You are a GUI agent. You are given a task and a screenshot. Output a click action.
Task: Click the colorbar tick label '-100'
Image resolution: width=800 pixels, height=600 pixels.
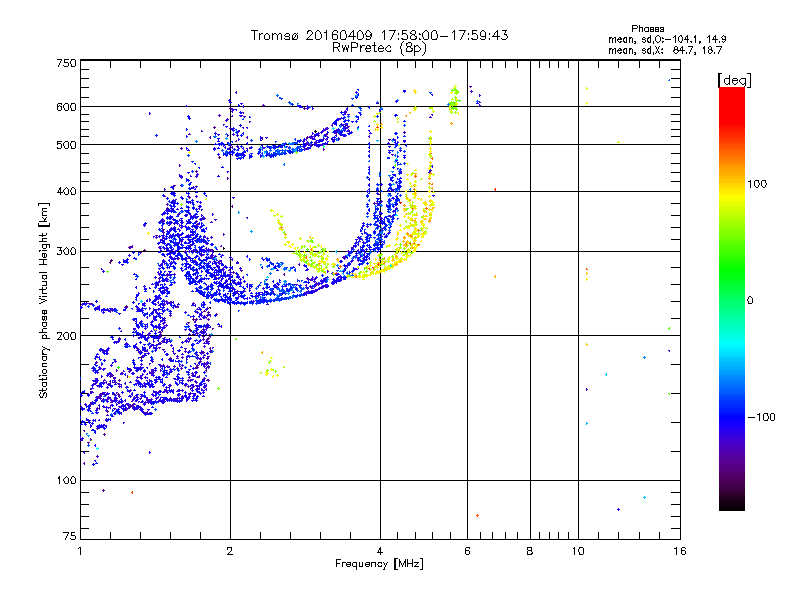pyautogui.click(x=761, y=417)
